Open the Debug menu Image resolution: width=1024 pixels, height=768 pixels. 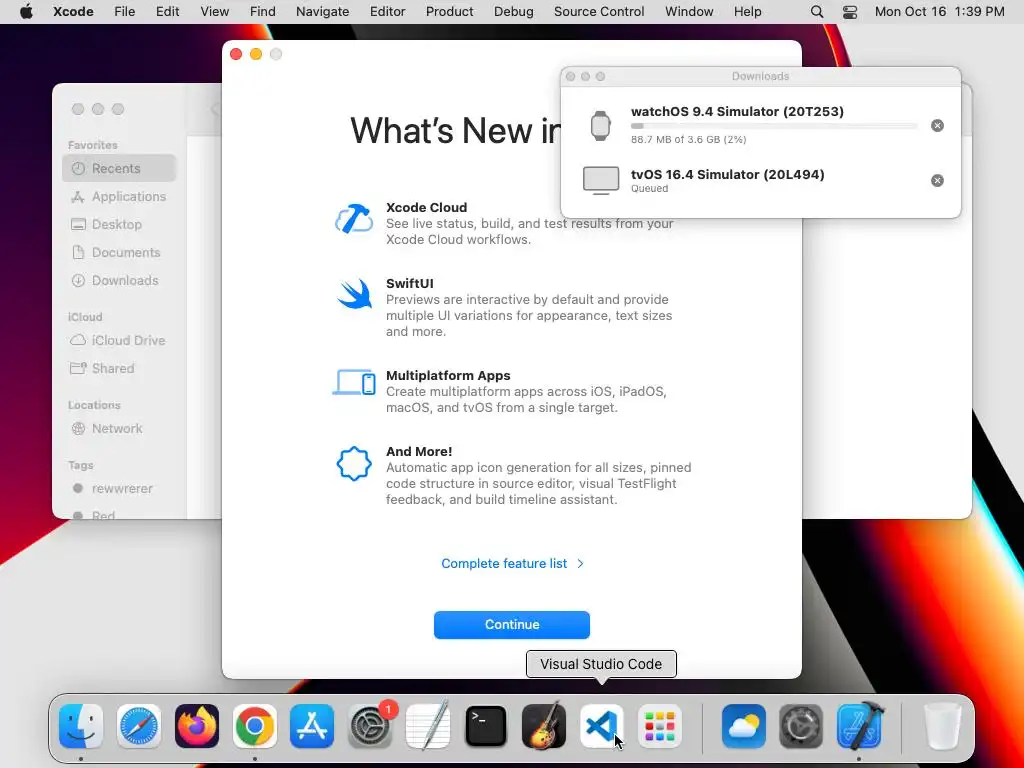pyautogui.click(x=513, y=12)
